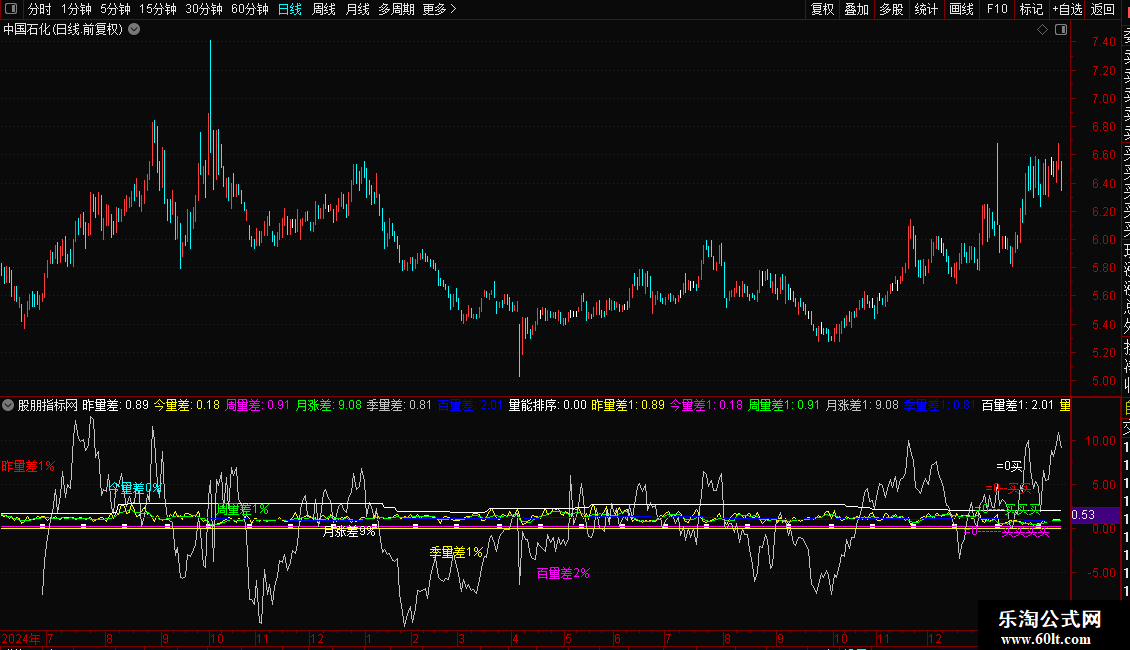Viewport: 1130px width, 650px height.
Task: Click the green 周量差1: 0.91 label
Action: click(784, 405)
